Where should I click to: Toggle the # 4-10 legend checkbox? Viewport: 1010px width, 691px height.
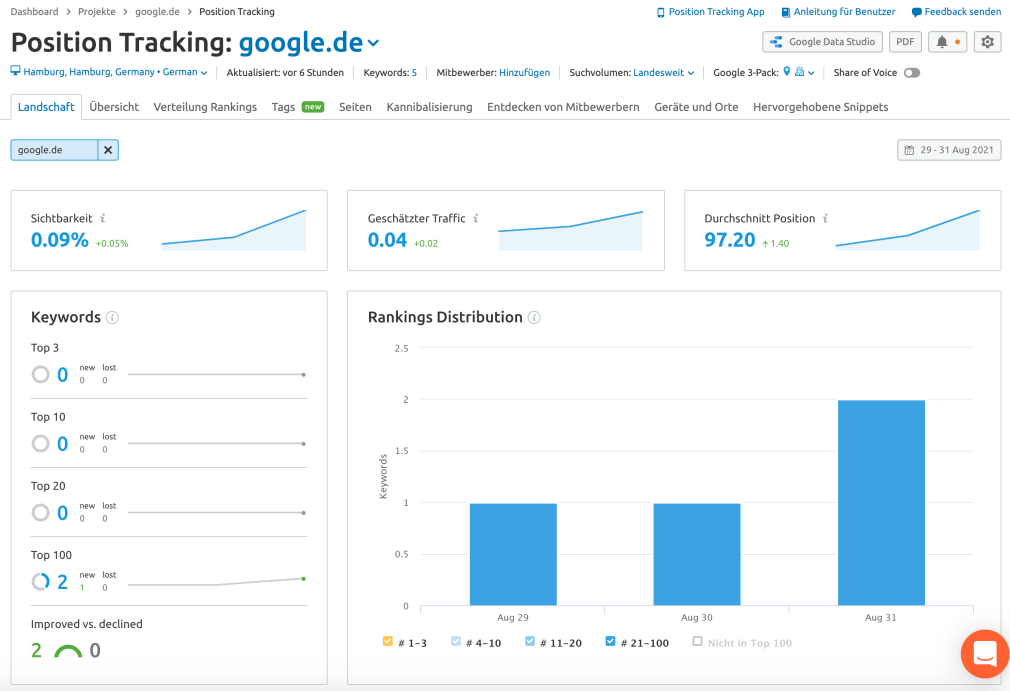[x=456, y=641]
